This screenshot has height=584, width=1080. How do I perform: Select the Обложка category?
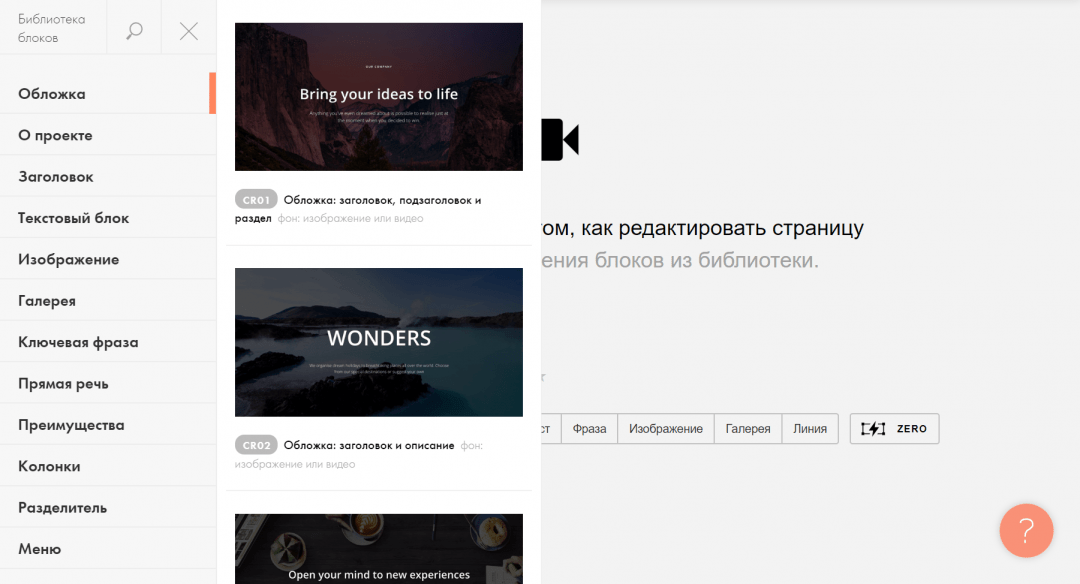tap(52, 94)
